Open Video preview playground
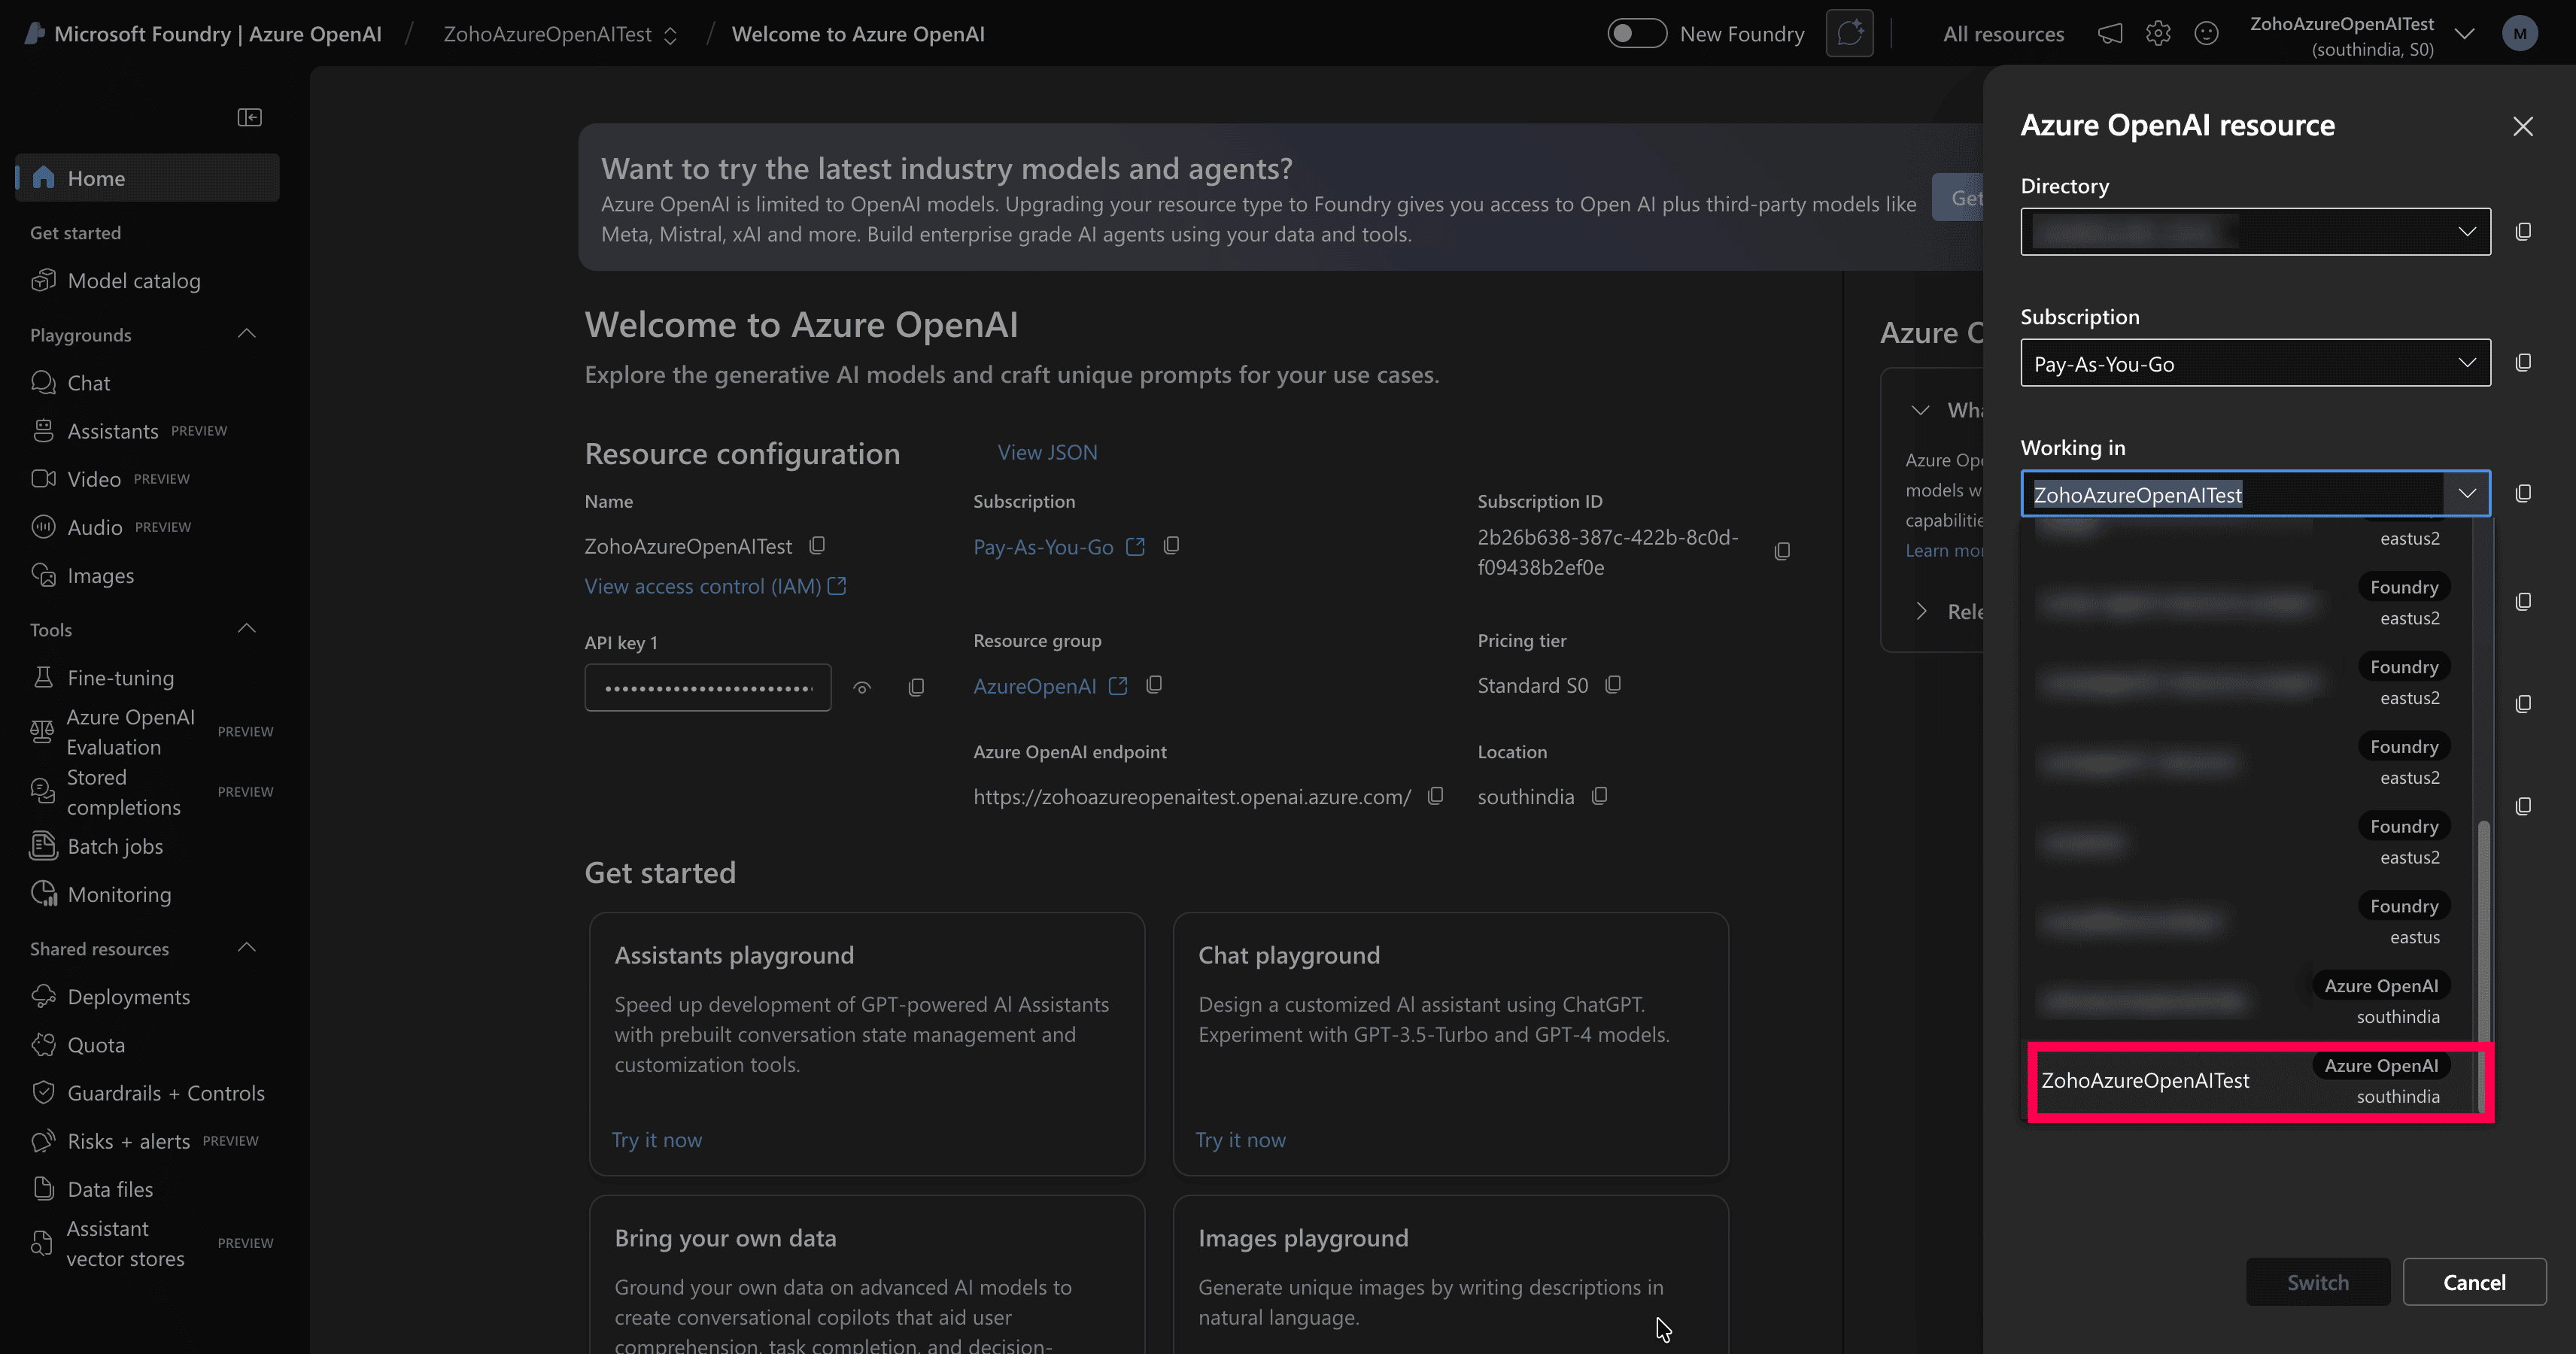 click(110, 479)
